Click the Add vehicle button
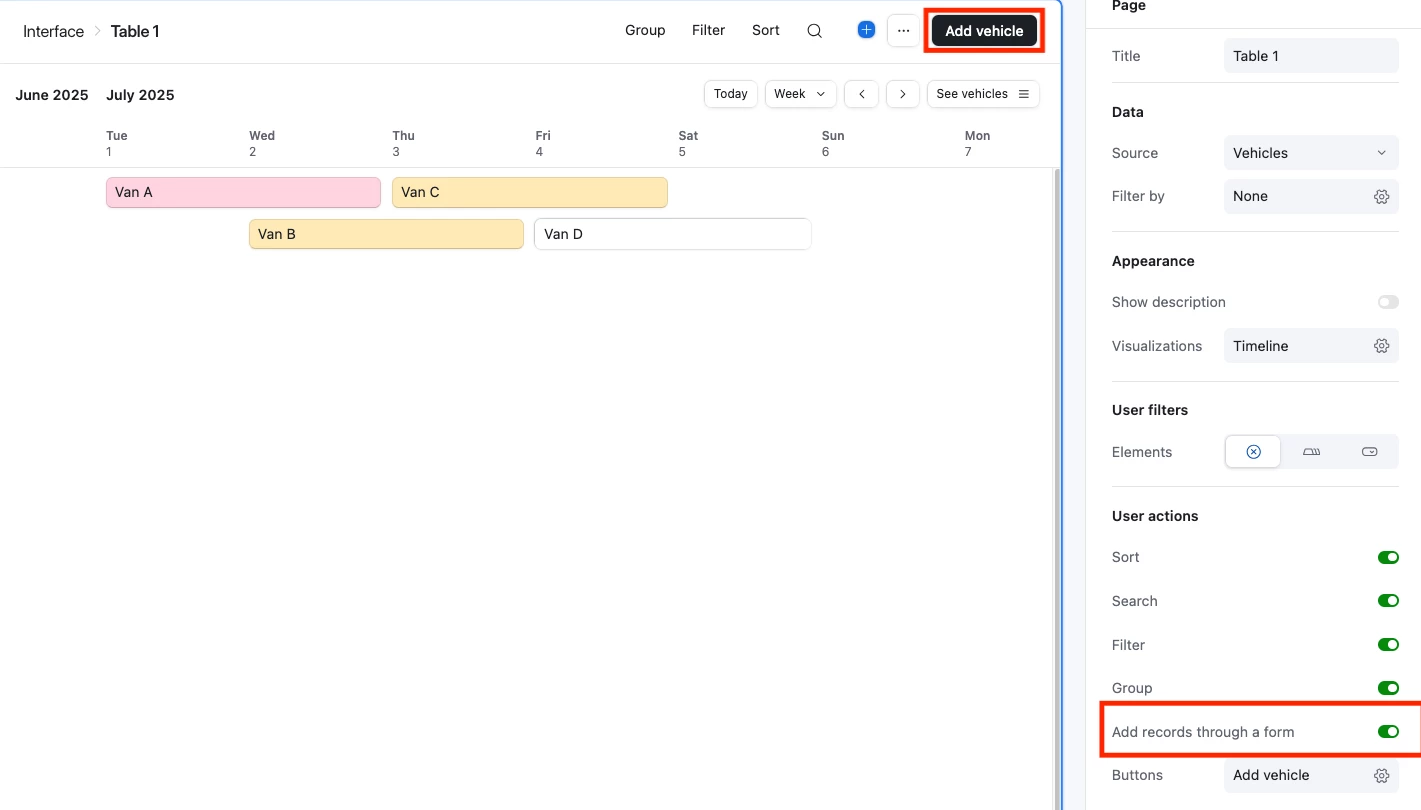The height and width of the screenshot is (810, 1421). 984,31
